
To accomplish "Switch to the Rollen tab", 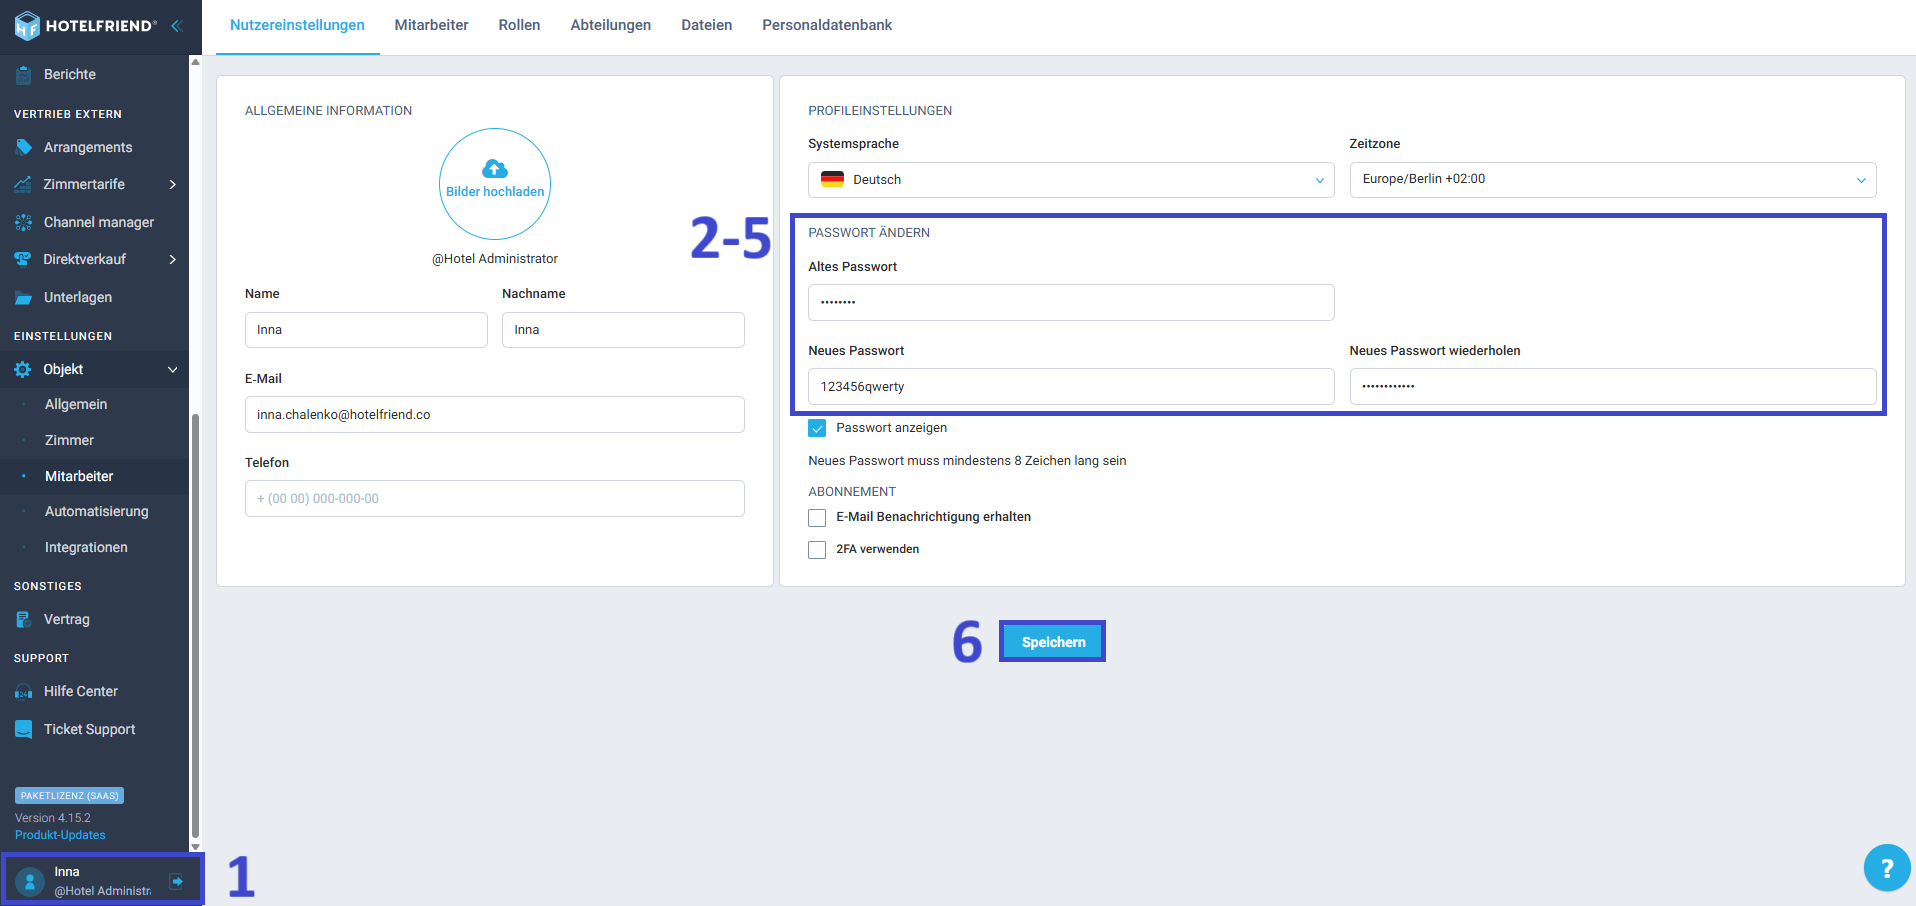I will tap(519, 25).
